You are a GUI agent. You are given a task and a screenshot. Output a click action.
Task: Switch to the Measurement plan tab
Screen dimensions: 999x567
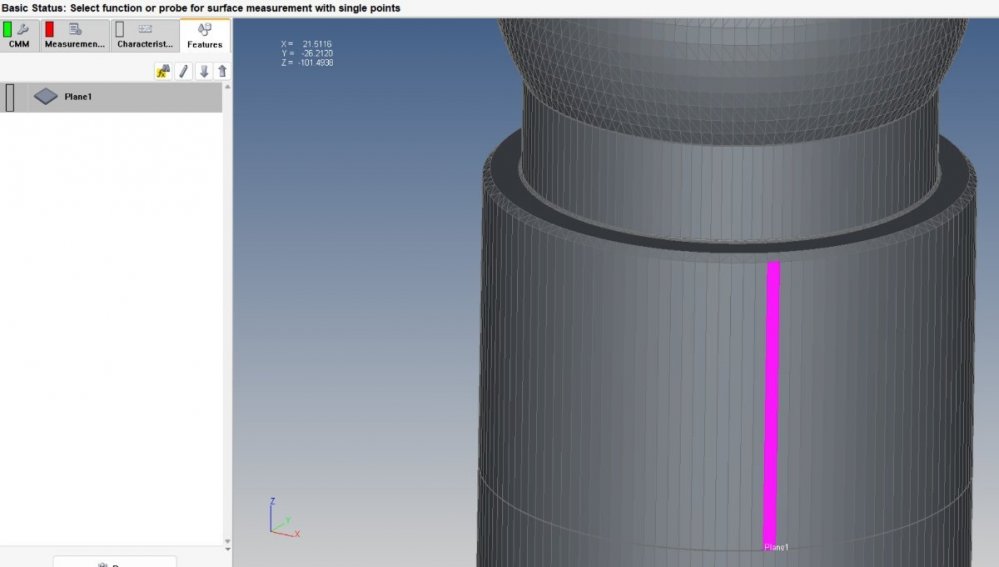pyautogui.click(x=76, y=36)
